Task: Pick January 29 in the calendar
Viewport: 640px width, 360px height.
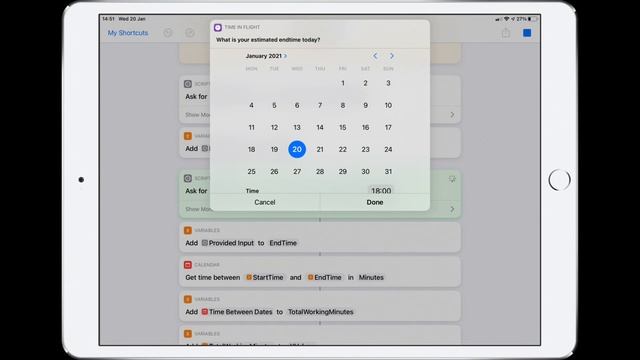Action: pos(343,171)
